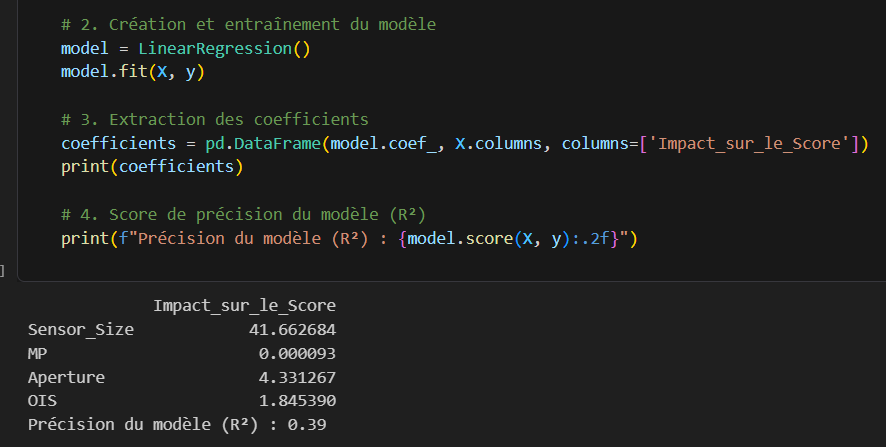Click the output column header Impact_sur_le_Score
This screenshot has width=886, height=447.
pos(244,305)
